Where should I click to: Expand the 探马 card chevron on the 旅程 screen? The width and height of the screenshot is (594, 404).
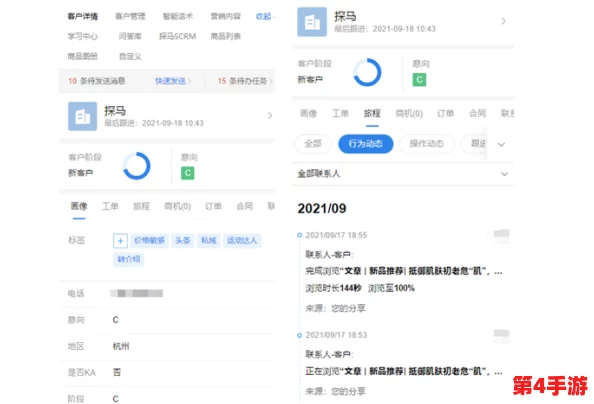(x=503, y=21)
